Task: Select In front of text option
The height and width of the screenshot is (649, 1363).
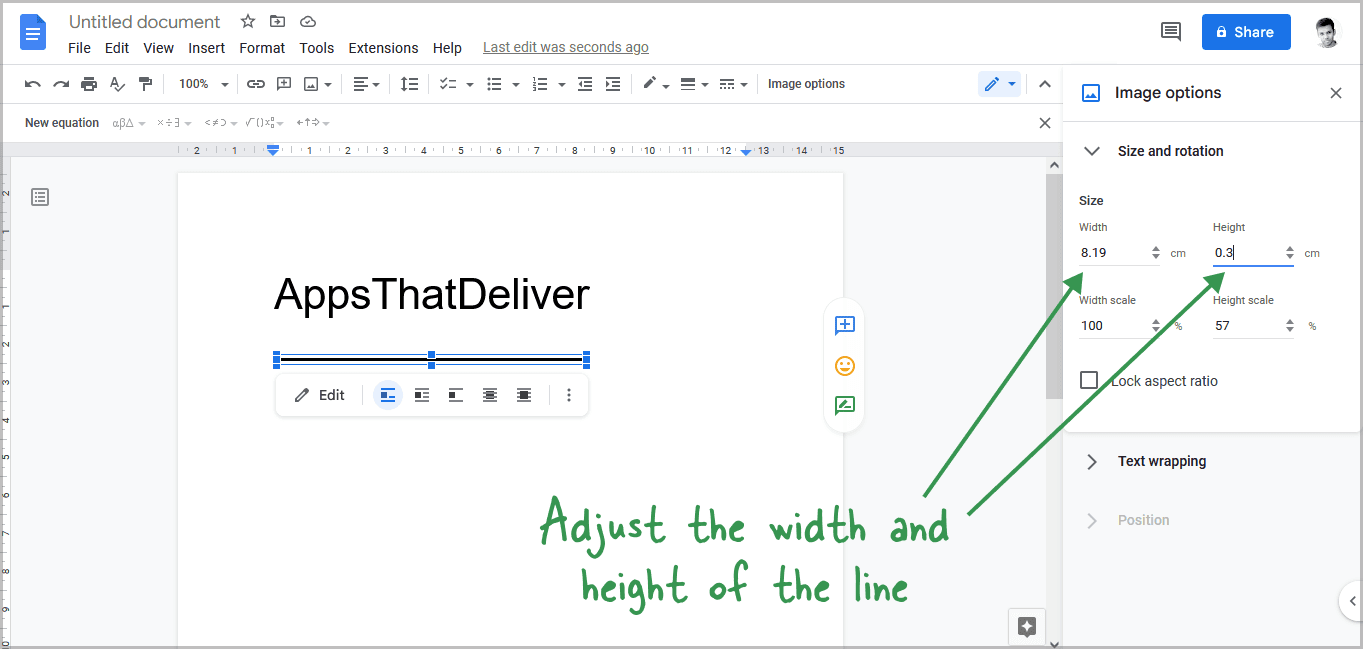Action: click(x=524, y=395)
